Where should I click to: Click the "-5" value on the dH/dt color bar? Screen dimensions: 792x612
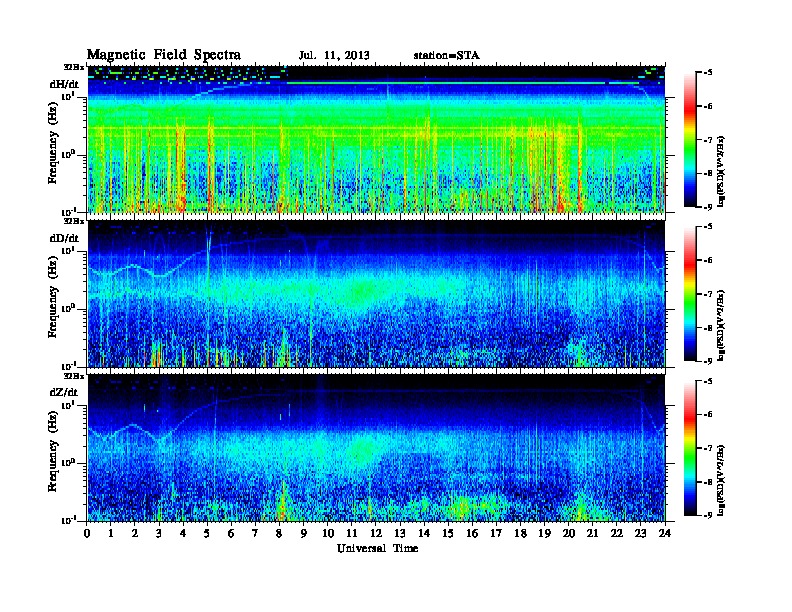708,73
